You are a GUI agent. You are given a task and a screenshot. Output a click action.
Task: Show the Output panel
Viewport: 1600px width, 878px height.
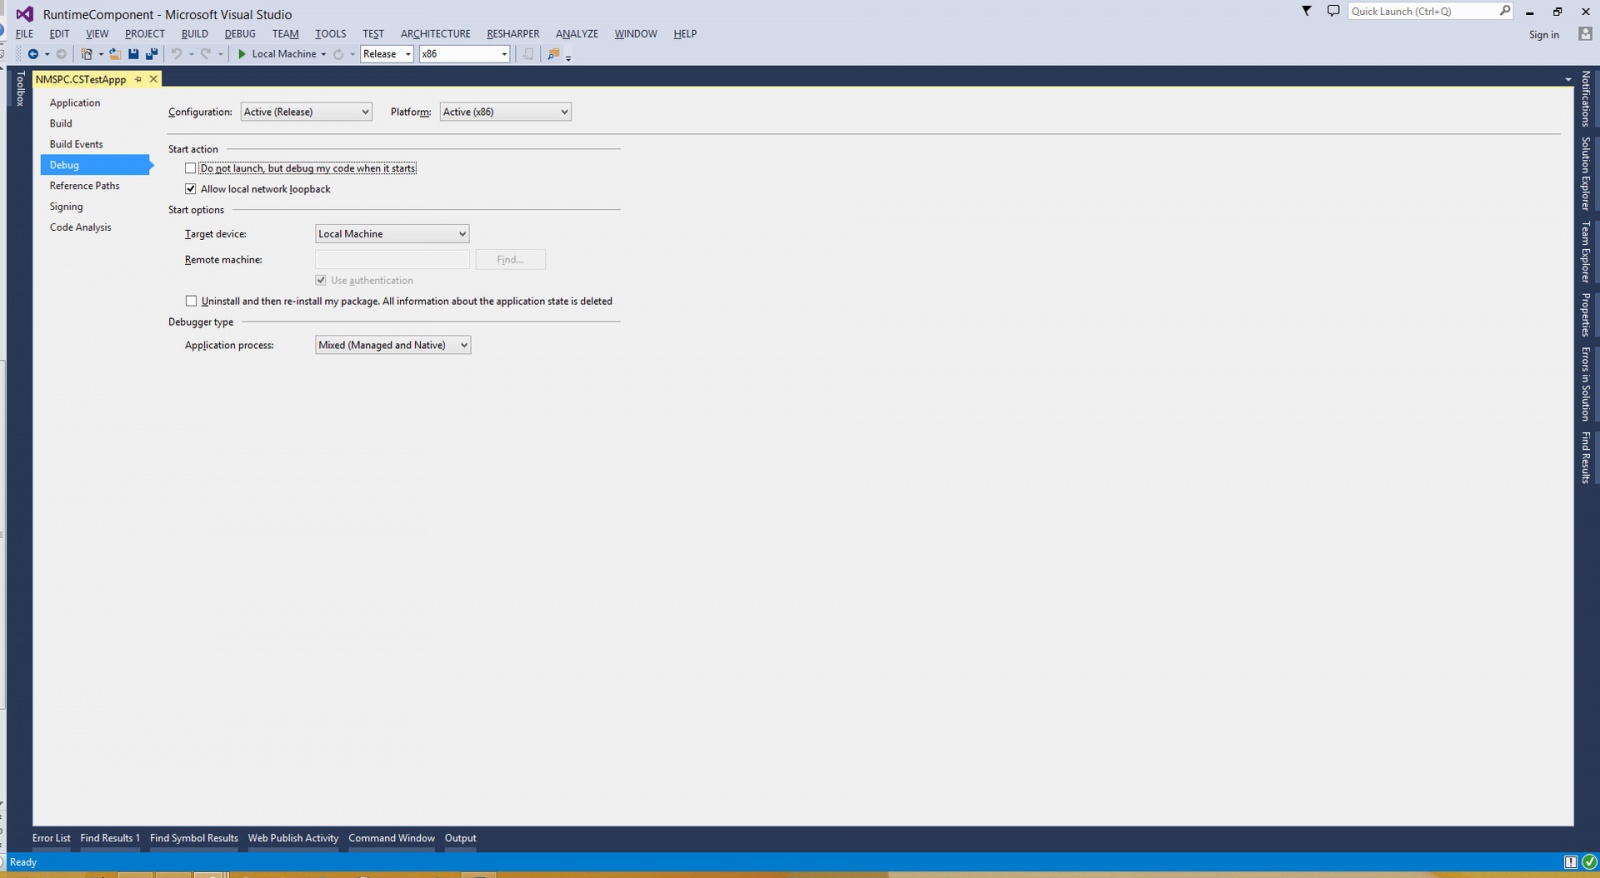[x=461, y=838]
